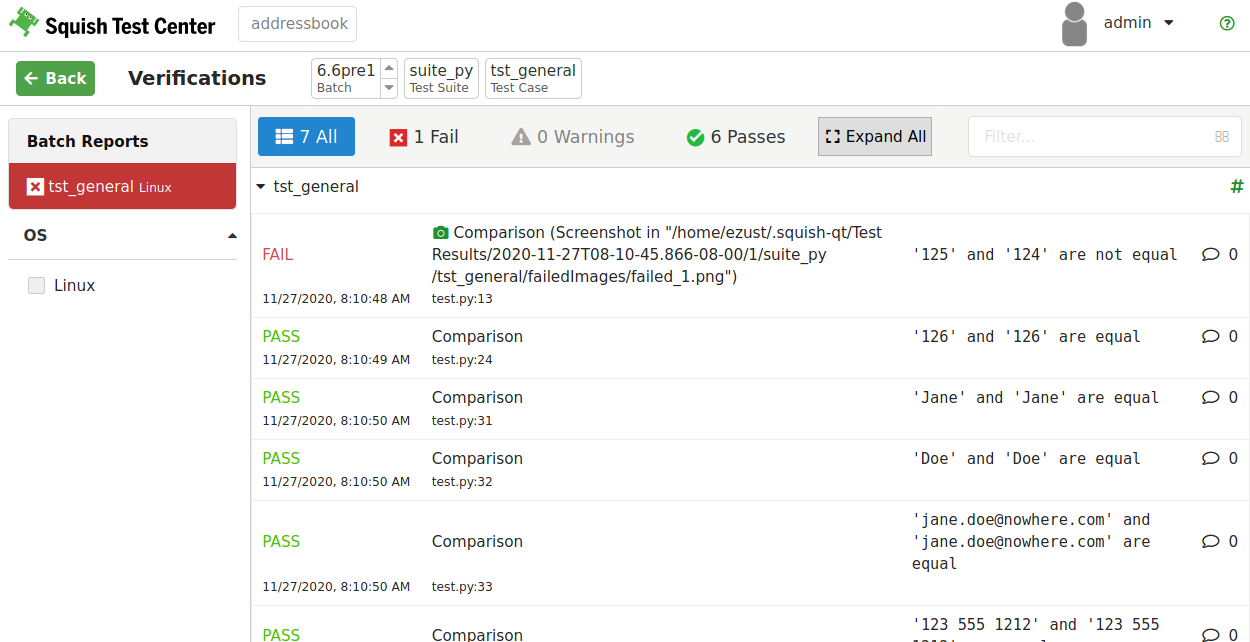Select the '7 All' results tab
The height and width of the screenshot is (642, 1250).
306,136
